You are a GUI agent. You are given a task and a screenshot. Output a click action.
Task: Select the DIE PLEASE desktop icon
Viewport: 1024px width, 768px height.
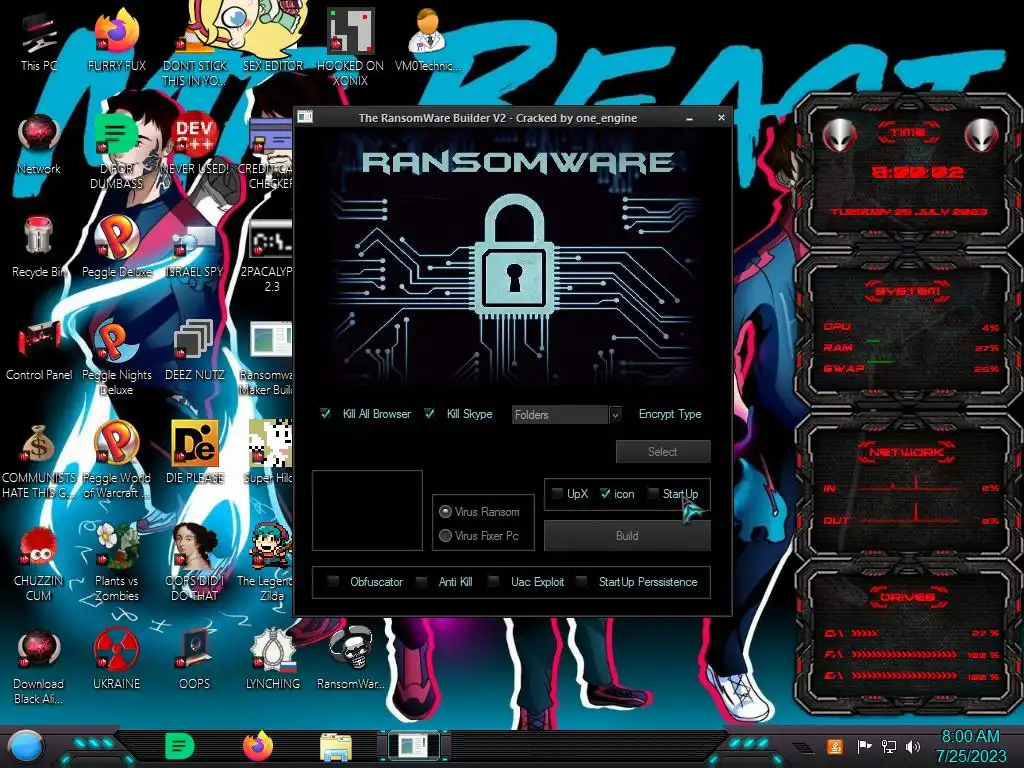[x=195, y=453]
